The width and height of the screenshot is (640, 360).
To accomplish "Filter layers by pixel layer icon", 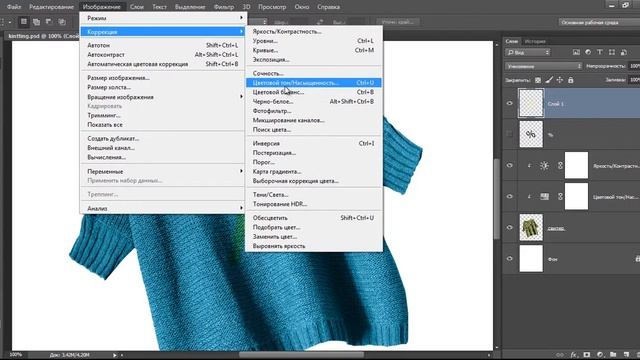I will 576,52.
